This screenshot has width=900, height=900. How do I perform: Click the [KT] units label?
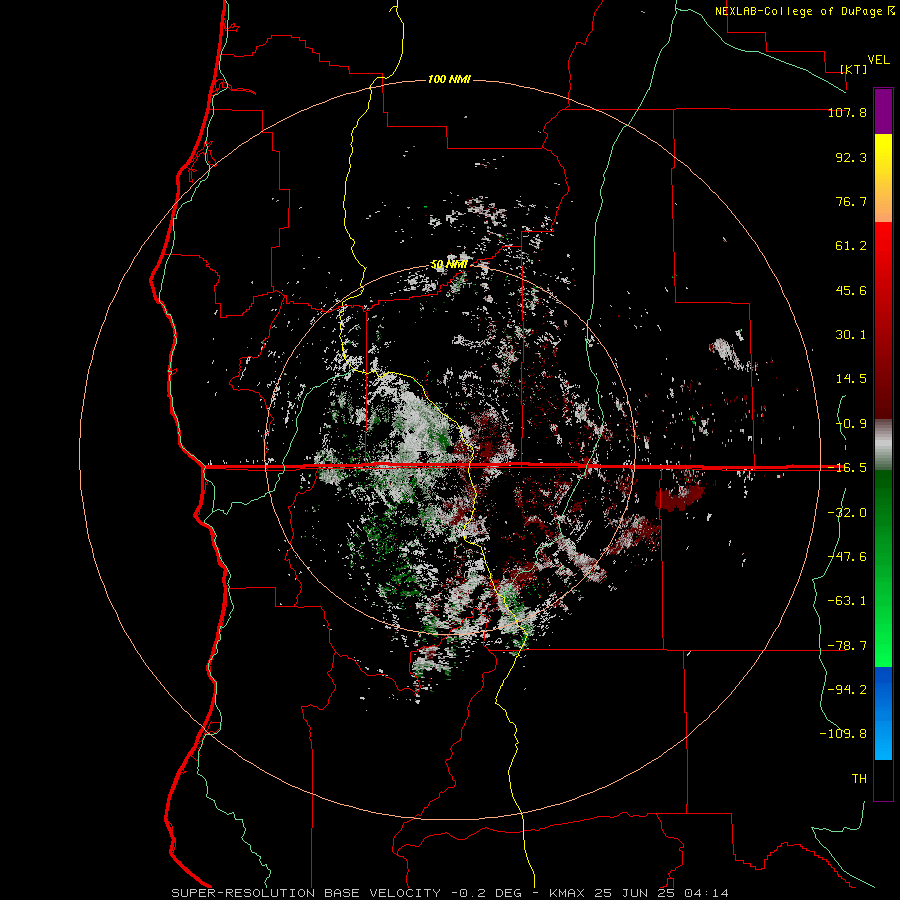(x=854, y=69)
